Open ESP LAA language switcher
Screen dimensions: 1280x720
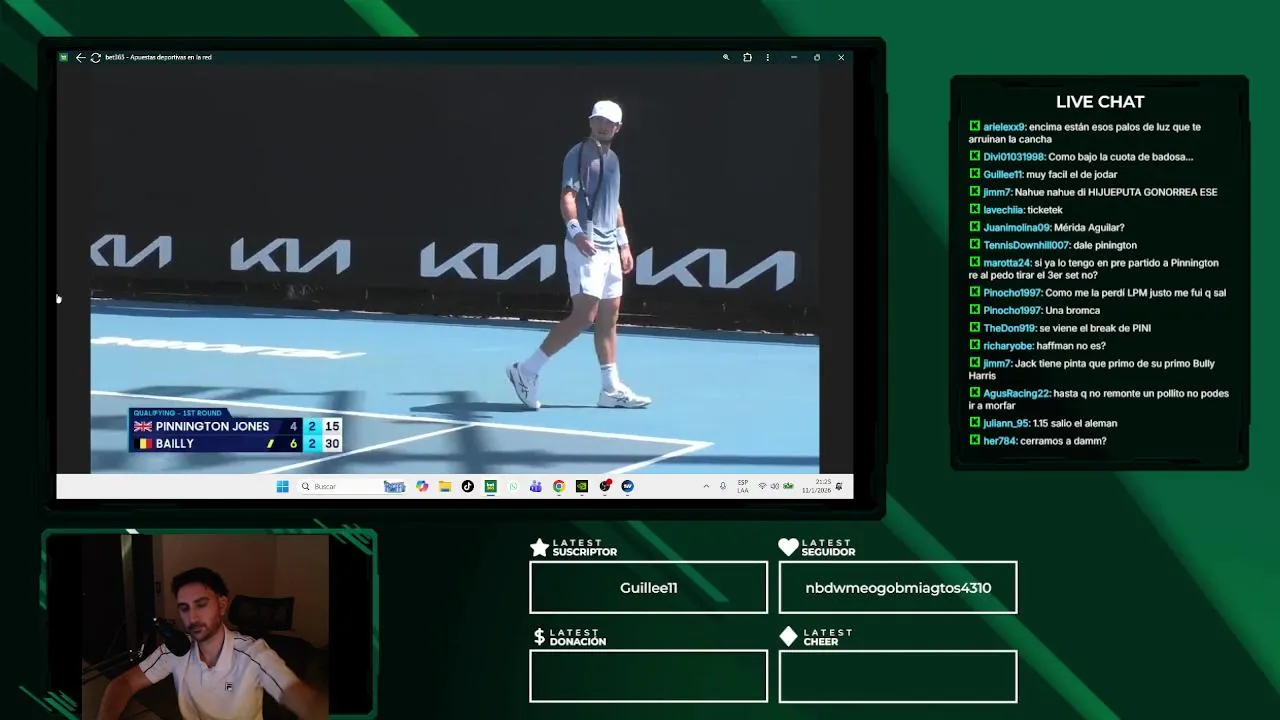pyautogui.click(x=743, y=486)
